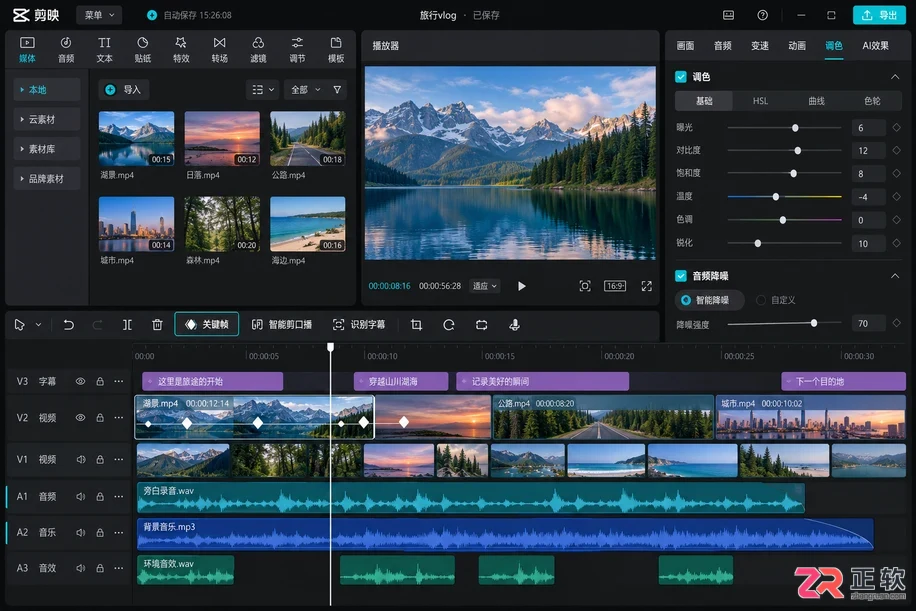Viewport: 916px width, 611px height.
Task: Click the 关键帧 keyframe button
Action: coord(207,325)
